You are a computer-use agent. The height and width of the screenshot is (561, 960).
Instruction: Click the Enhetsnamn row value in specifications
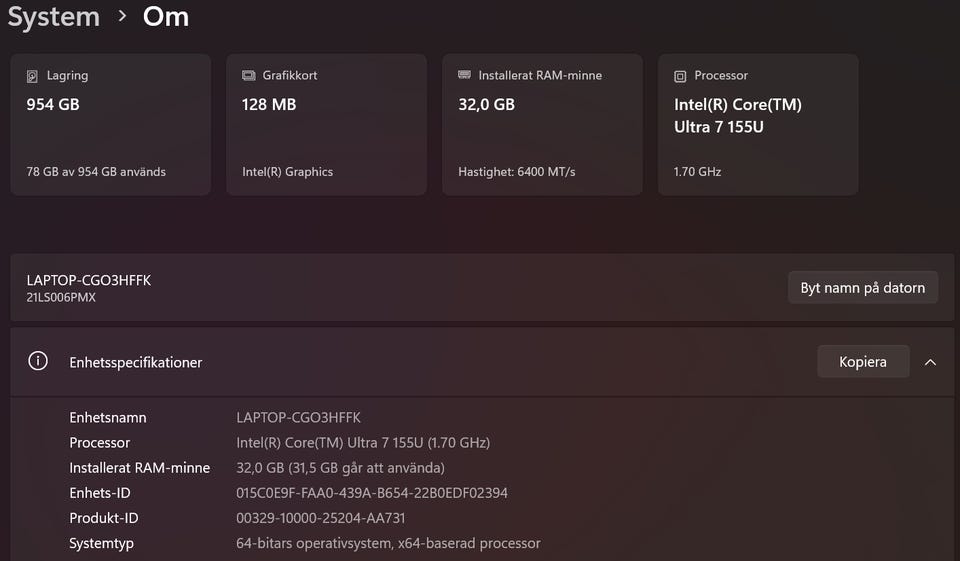298,417
